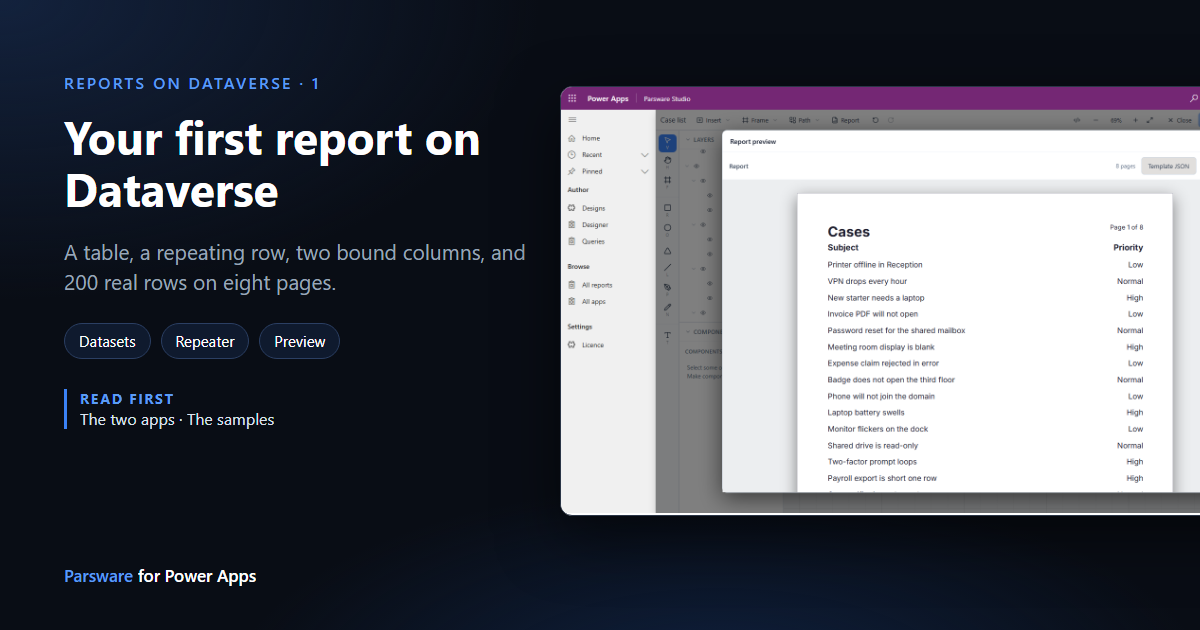Click the Power Apps title in header
This screenshot has height=630, width=1200.
608,99
